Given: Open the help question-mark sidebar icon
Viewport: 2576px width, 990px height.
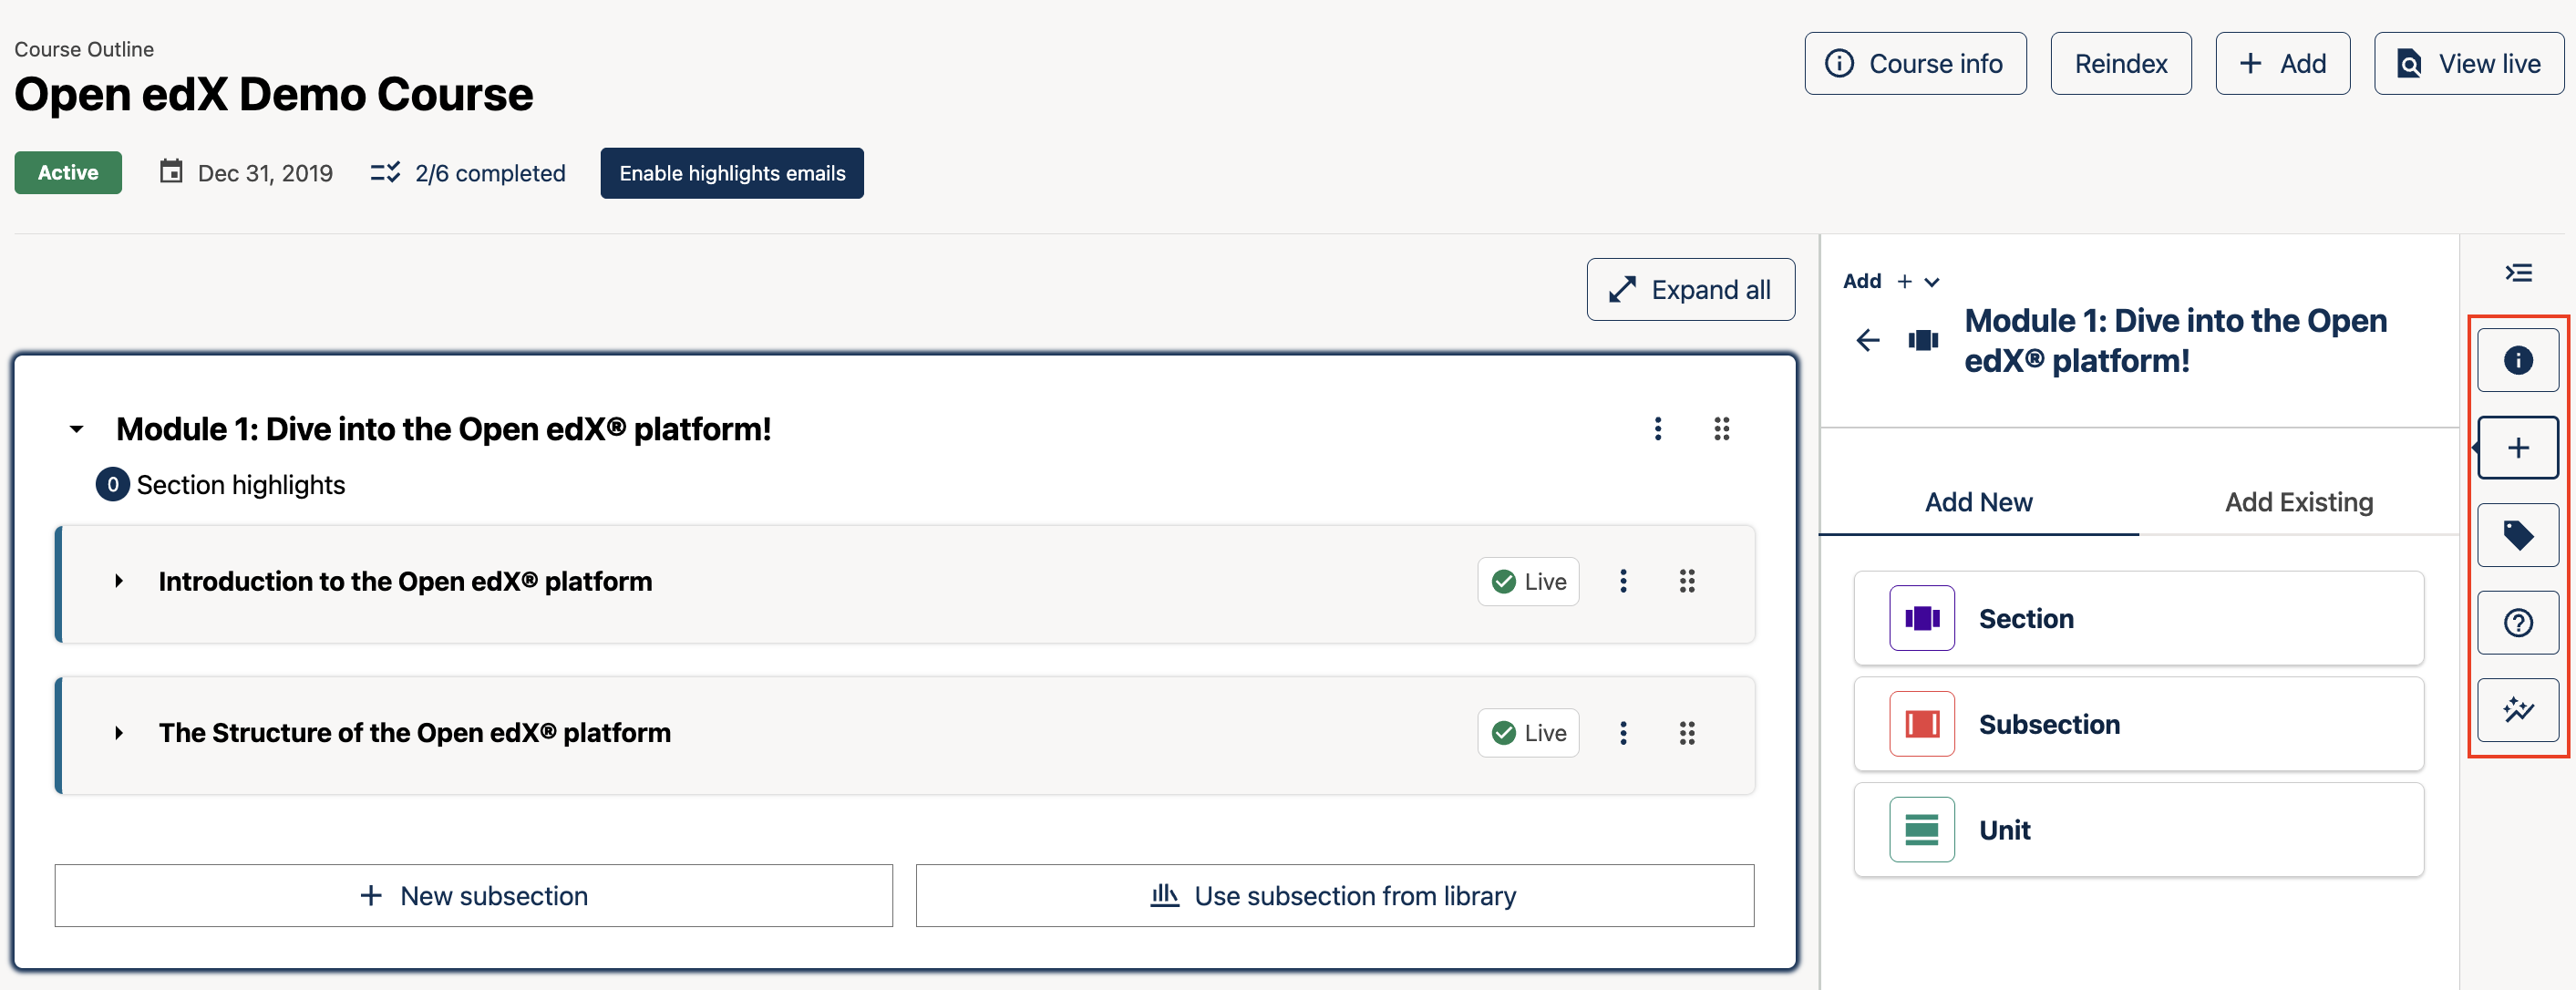Looking at the screenshot, I should pyautogui.click(x=2517, y=623).
